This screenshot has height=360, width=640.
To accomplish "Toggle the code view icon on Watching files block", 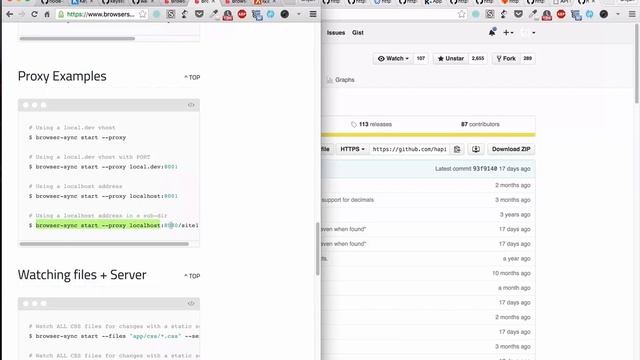I will pos(191,303).
